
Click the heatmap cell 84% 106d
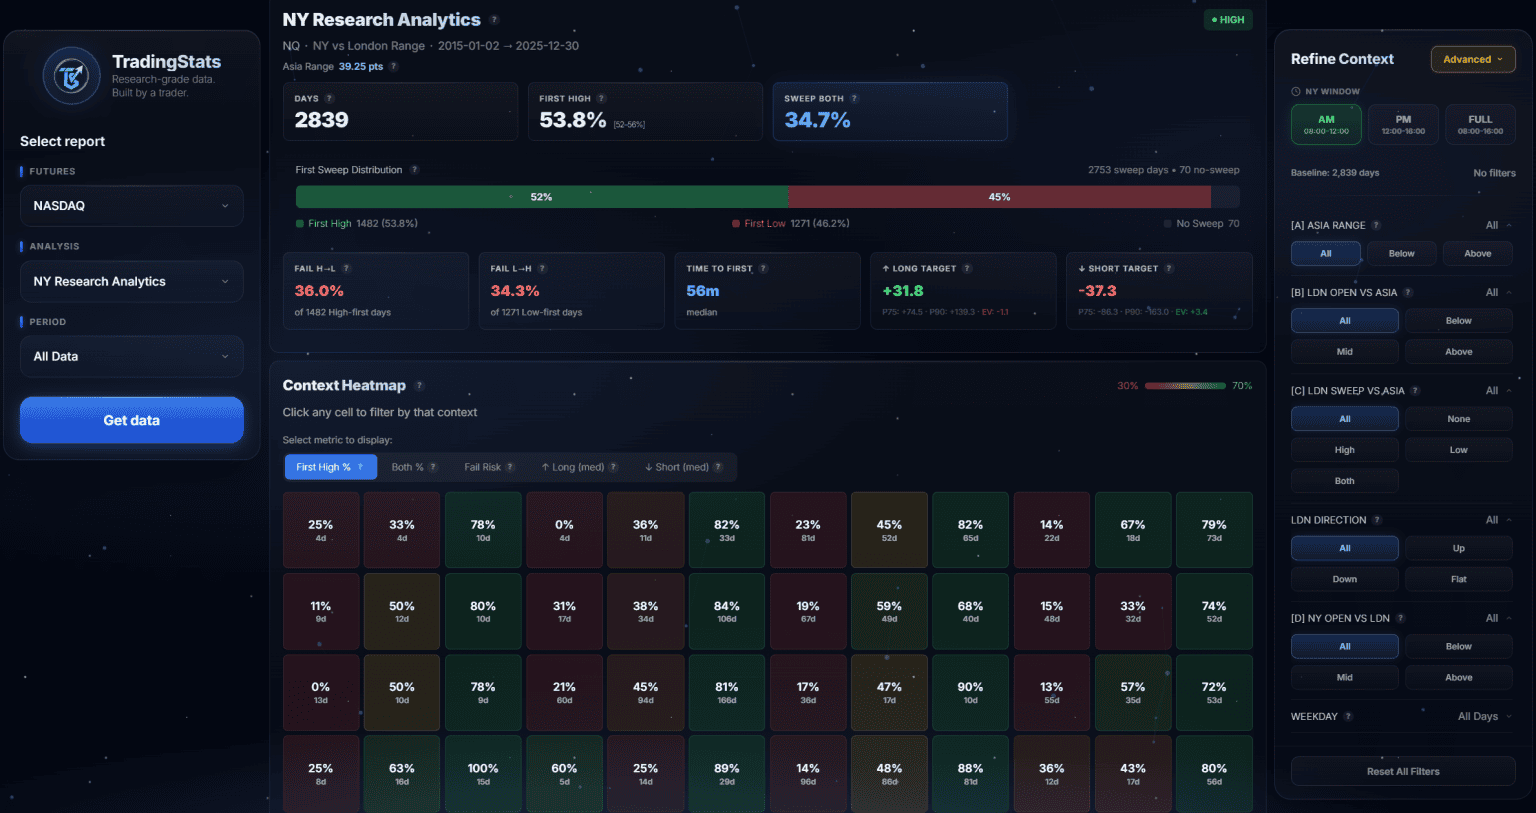click(x=727, y=611)
